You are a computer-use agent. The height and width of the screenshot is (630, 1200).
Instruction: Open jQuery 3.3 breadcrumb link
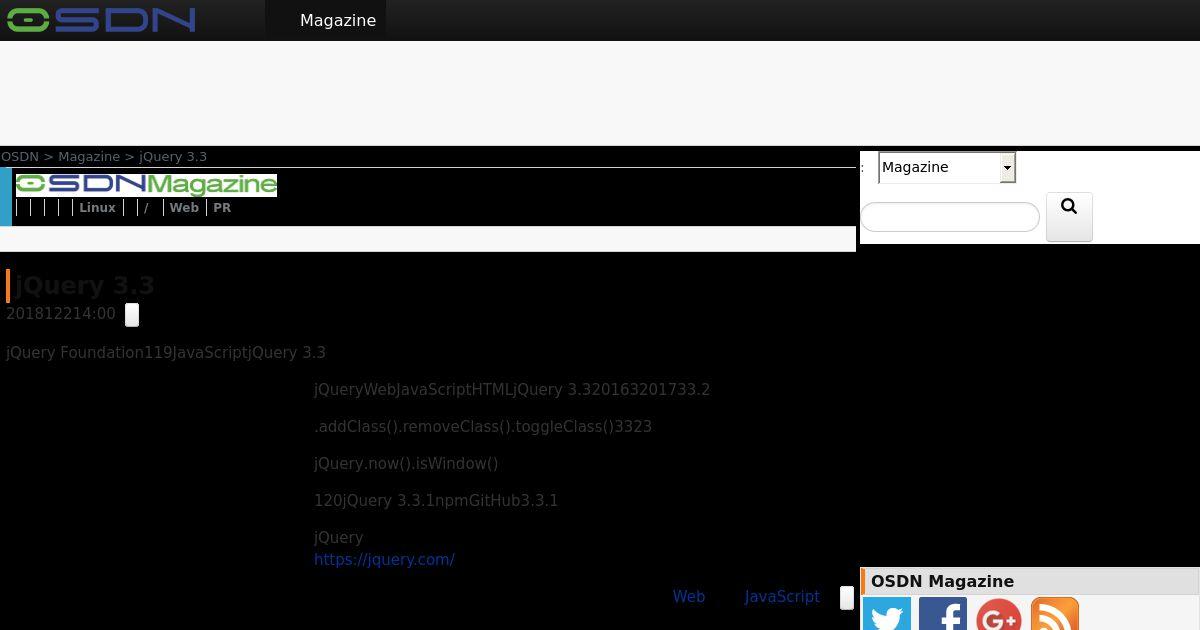pyautogui.click(x=173, y=157)
